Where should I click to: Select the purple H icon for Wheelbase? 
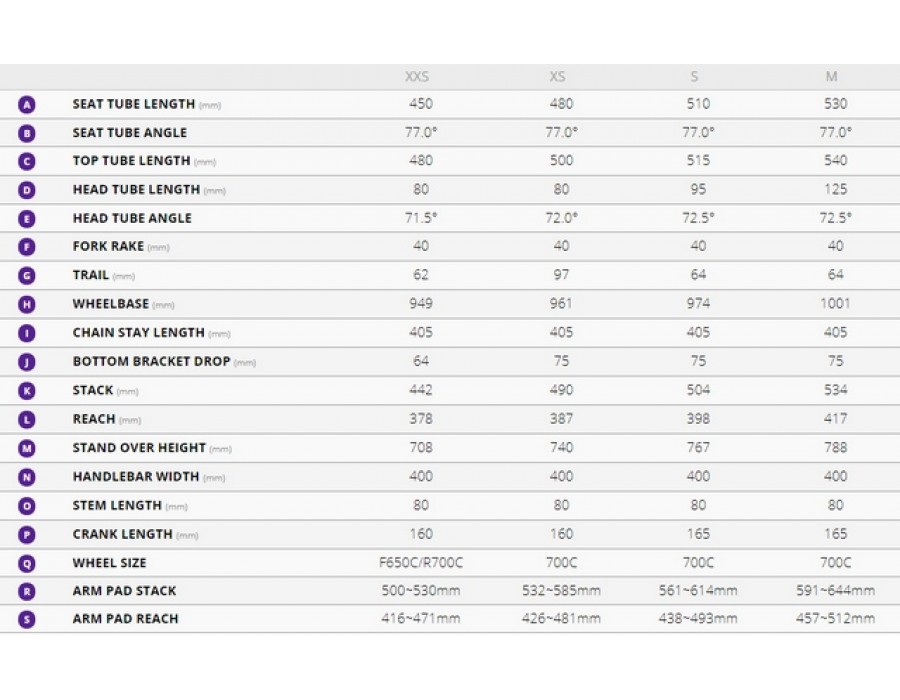(27, 305)
